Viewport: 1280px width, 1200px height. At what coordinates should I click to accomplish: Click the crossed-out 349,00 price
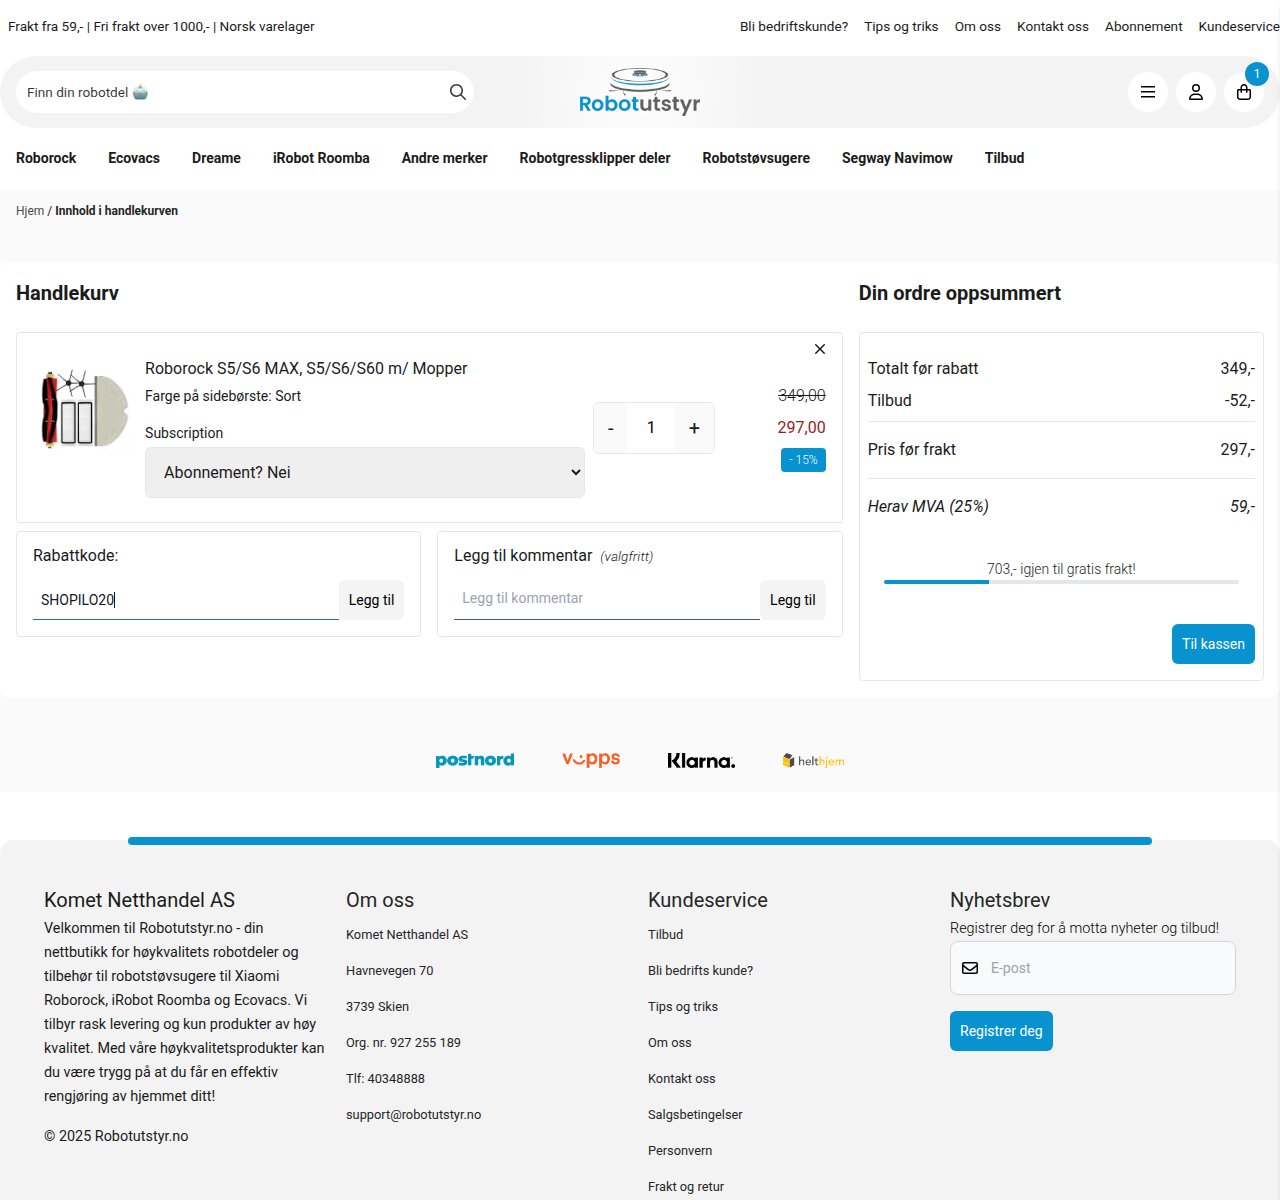(802, 395)
